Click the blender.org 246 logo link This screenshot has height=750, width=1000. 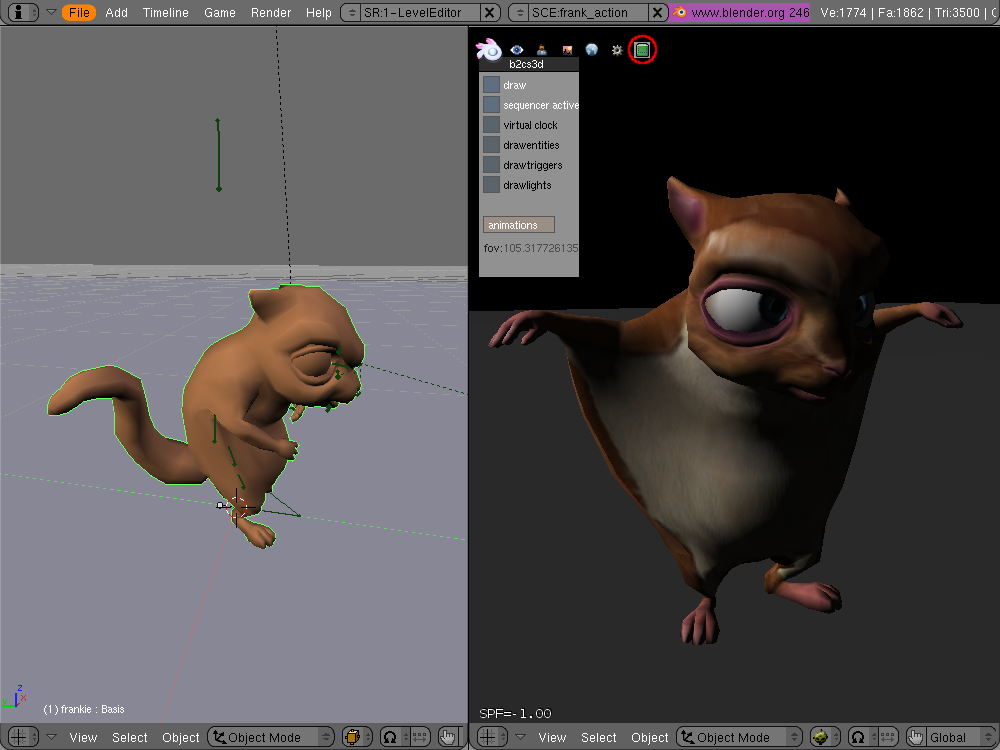741,12
